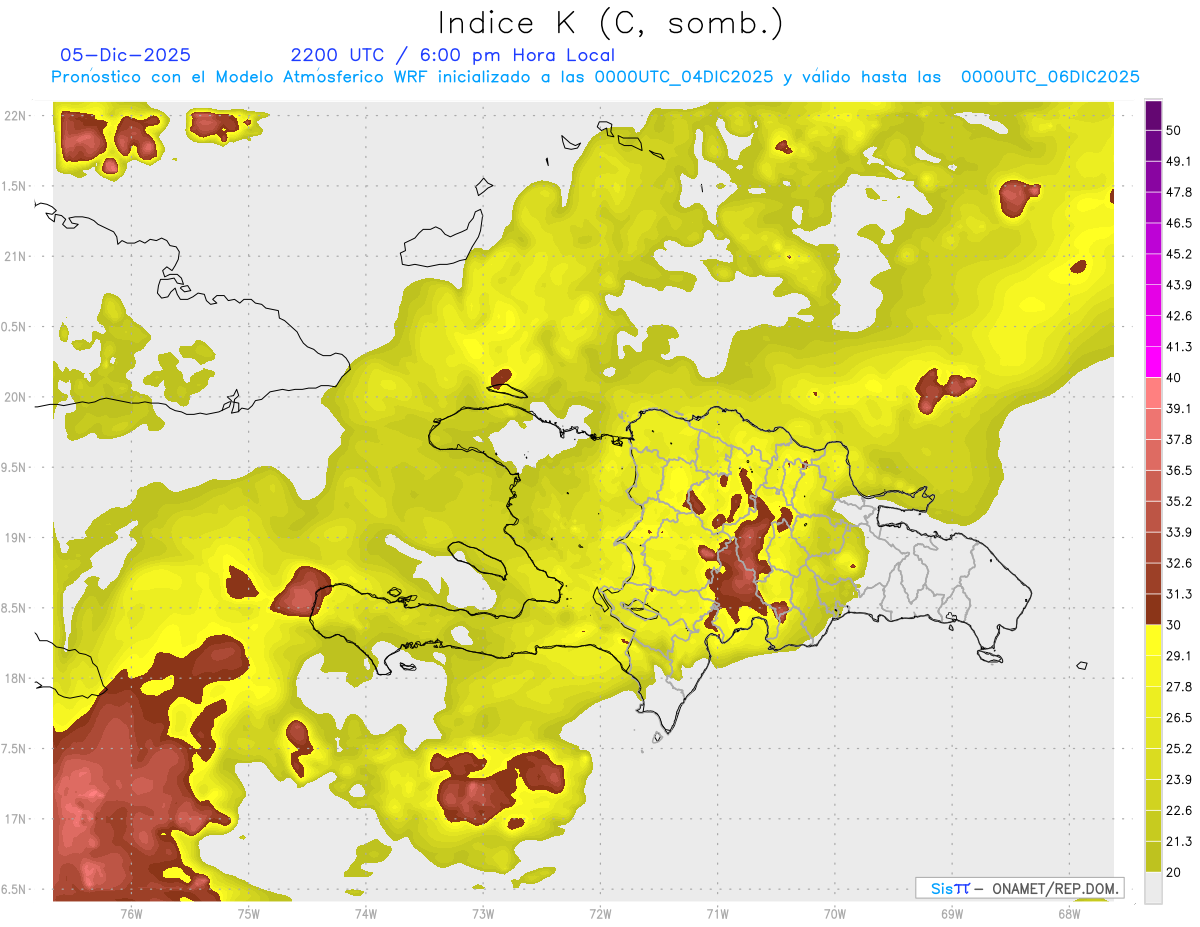Click the colorbar value "23.9"

point(1178,780)
